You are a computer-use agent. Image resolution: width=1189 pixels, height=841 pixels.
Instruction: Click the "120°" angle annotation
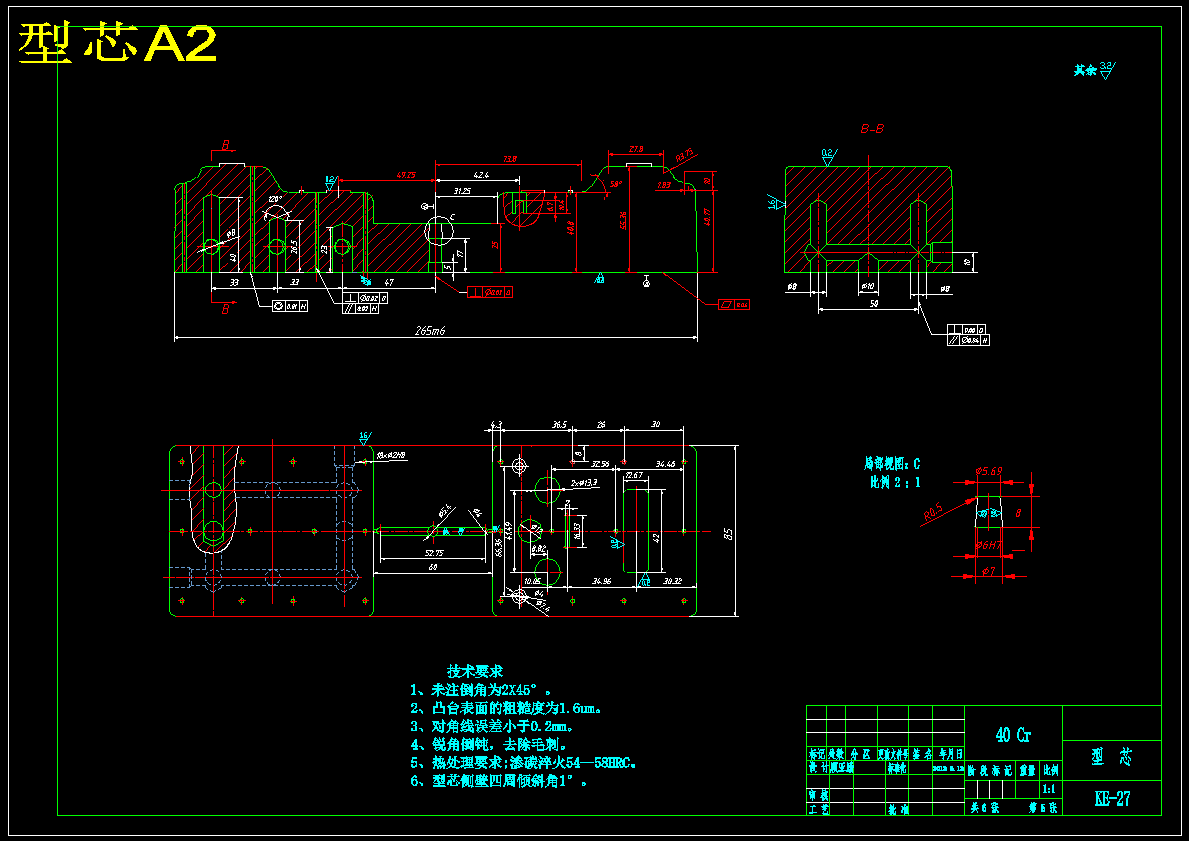tap(275, 199)
